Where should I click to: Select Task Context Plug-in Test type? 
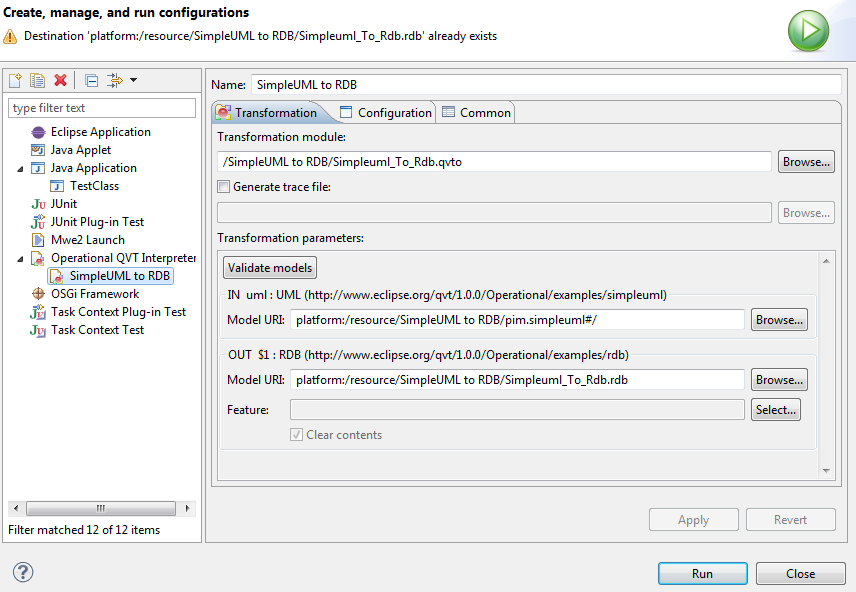tap(118, 312)
